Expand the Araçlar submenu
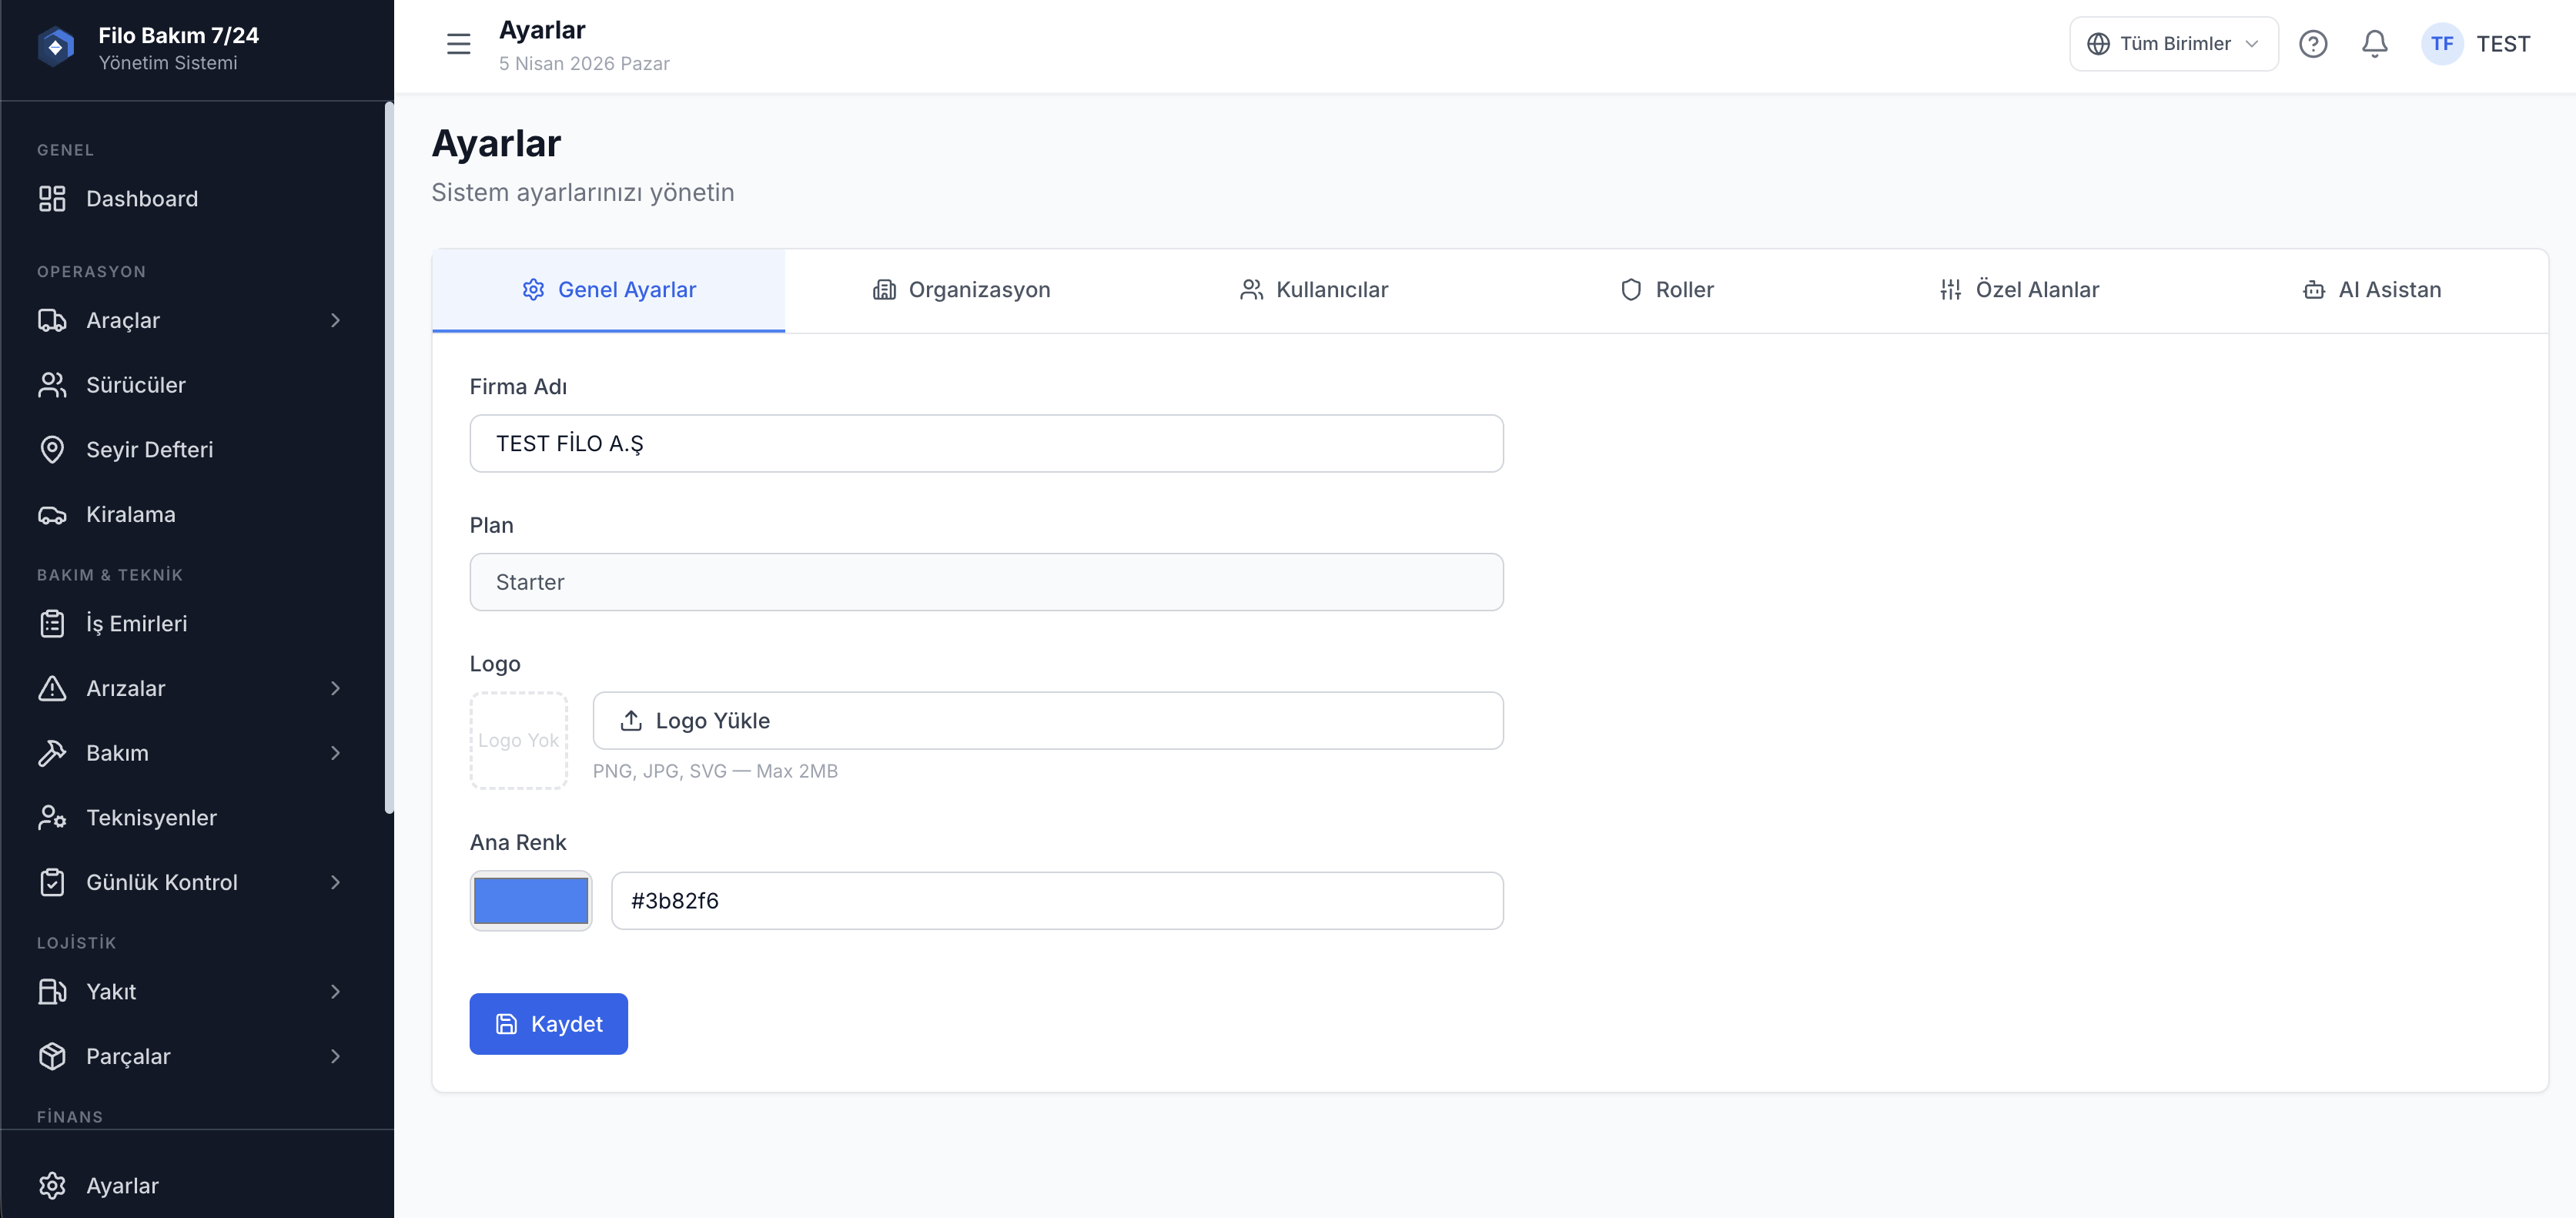The height and width of the screenshot is (1218, 2576). click(x=335, y=321)
